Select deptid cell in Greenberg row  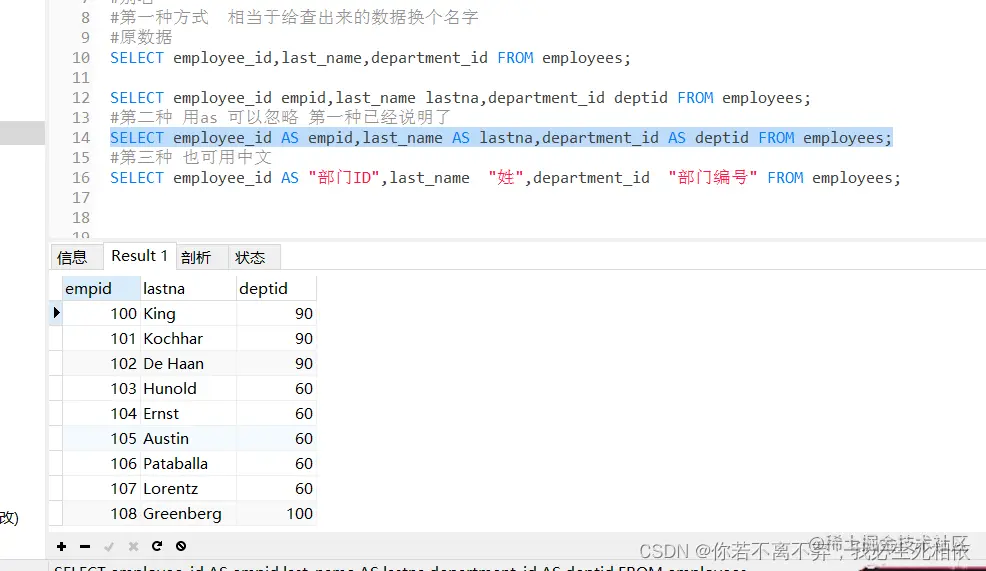pos(277,514)
